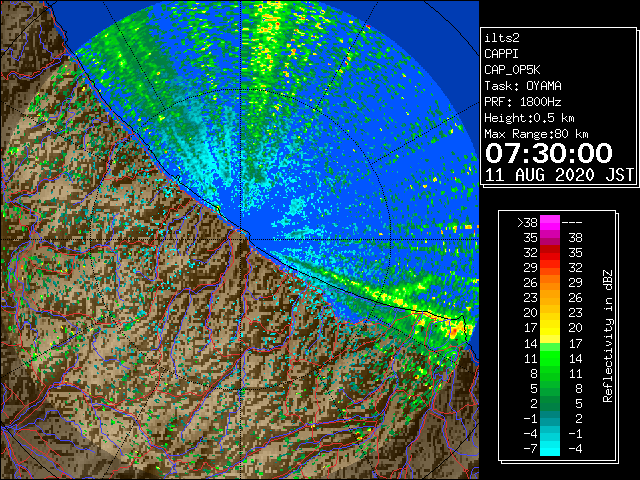Click the date '11 AUG 2020 JST'
Image resolution: width=640 pixels, height=480 pixels.
(x=559, y=175)
